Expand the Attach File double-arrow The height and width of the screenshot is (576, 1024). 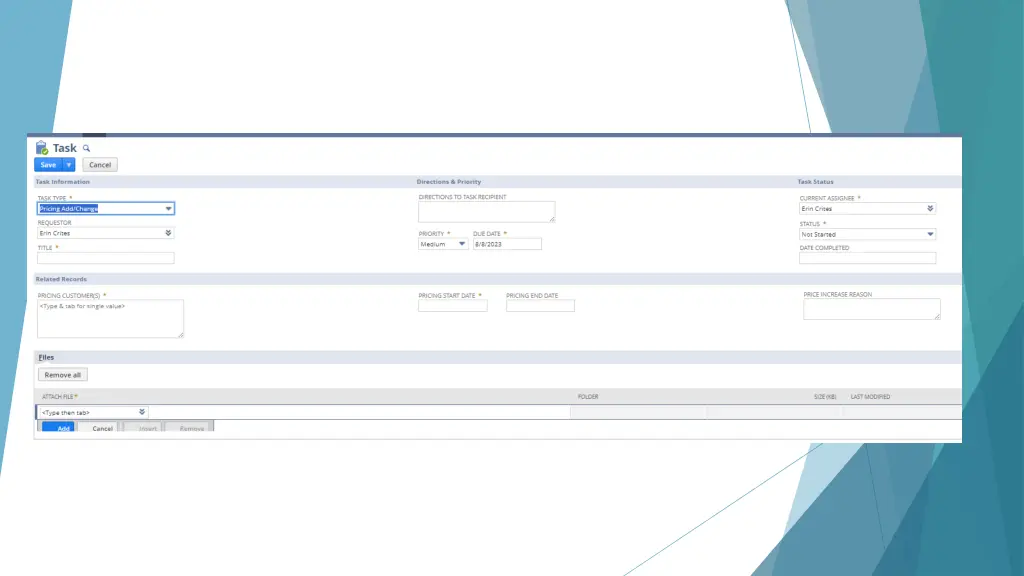(142, 412)
